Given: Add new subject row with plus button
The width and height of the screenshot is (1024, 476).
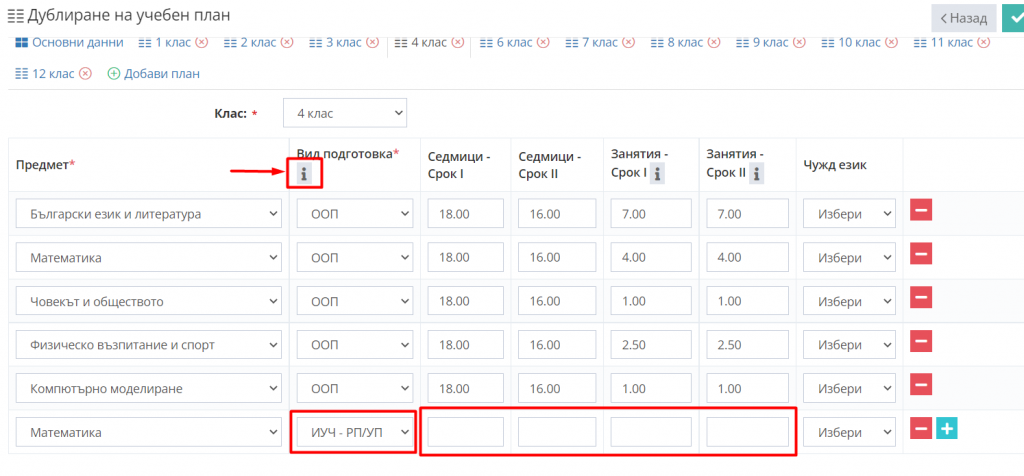Looking at the screenshot, I should pyautogui.click(x=947, y=428).
